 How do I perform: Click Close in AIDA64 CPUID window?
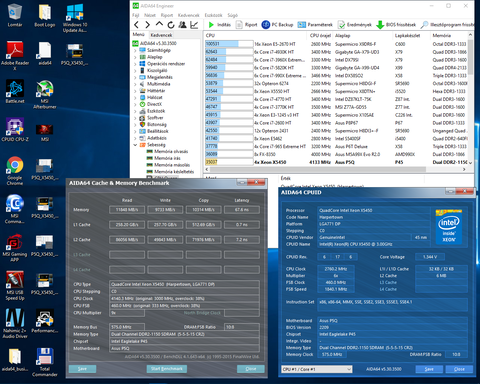click(x=459, y=369)
